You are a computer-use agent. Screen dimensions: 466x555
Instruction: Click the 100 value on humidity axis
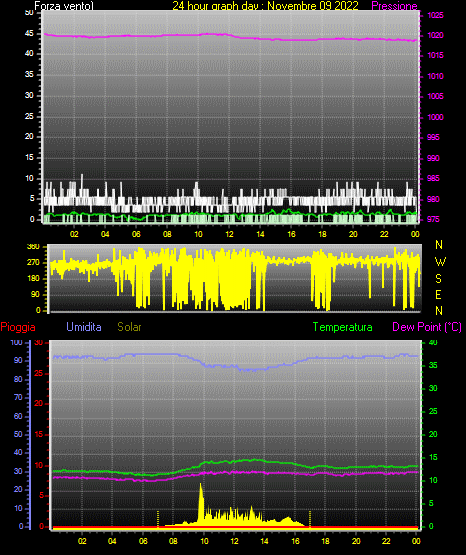tap(16, 342)
